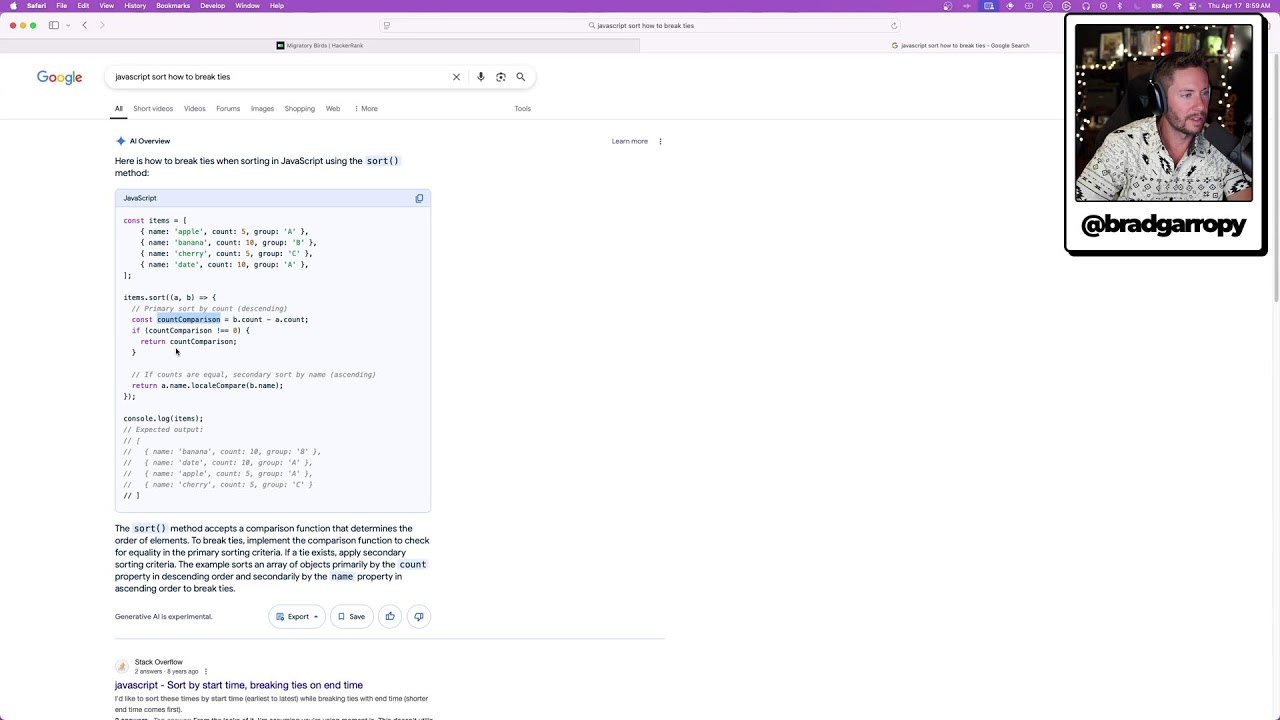Open the History menu
The width and height of the screenshot is (1280, 720).
135,6
